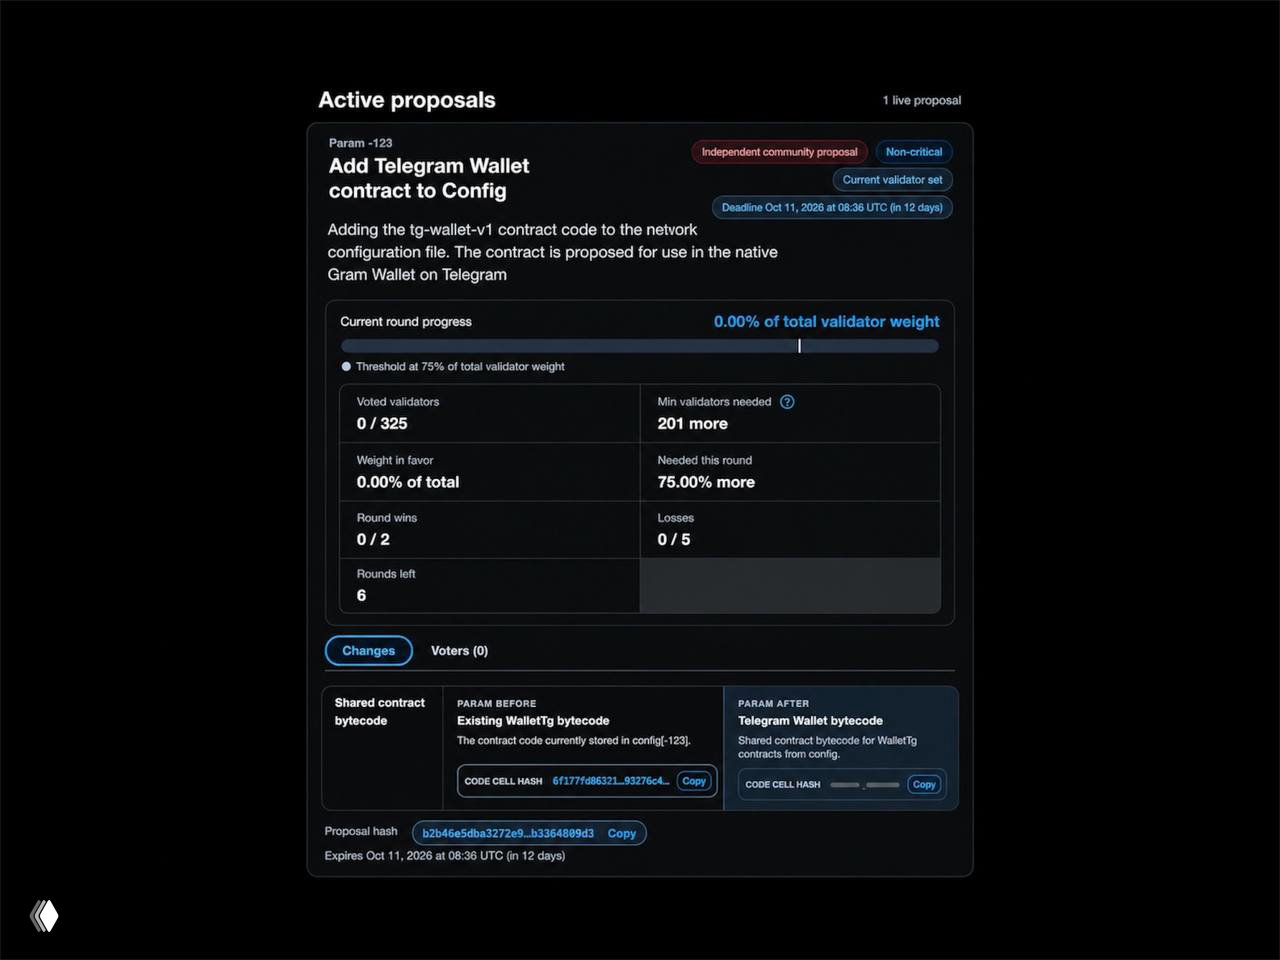Click the Independent community proposal badge
Image resolution: width=1280 pixels, height=960 pixels.
coord(780,152)
